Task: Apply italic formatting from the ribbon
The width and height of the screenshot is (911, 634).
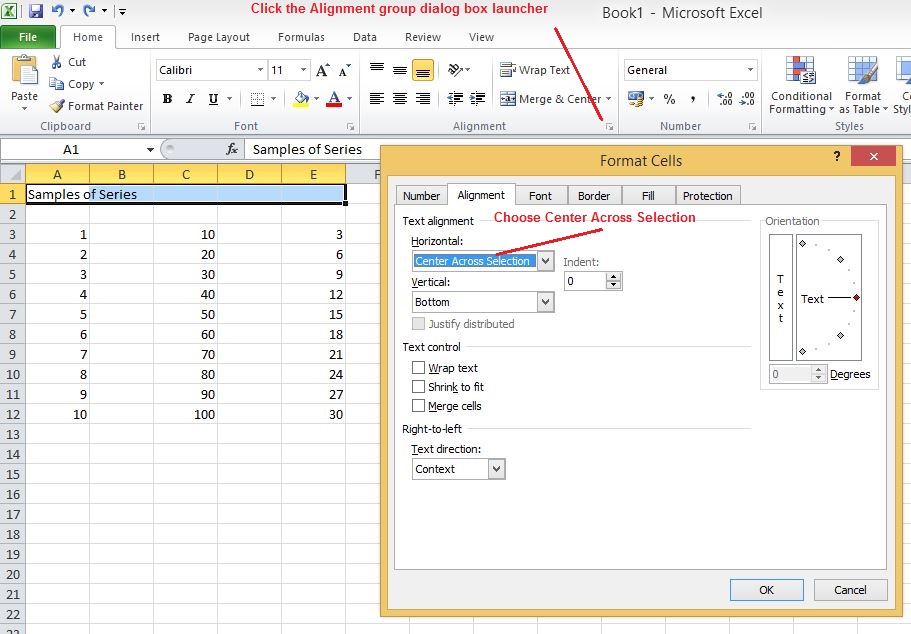Action: coord(190,100)
